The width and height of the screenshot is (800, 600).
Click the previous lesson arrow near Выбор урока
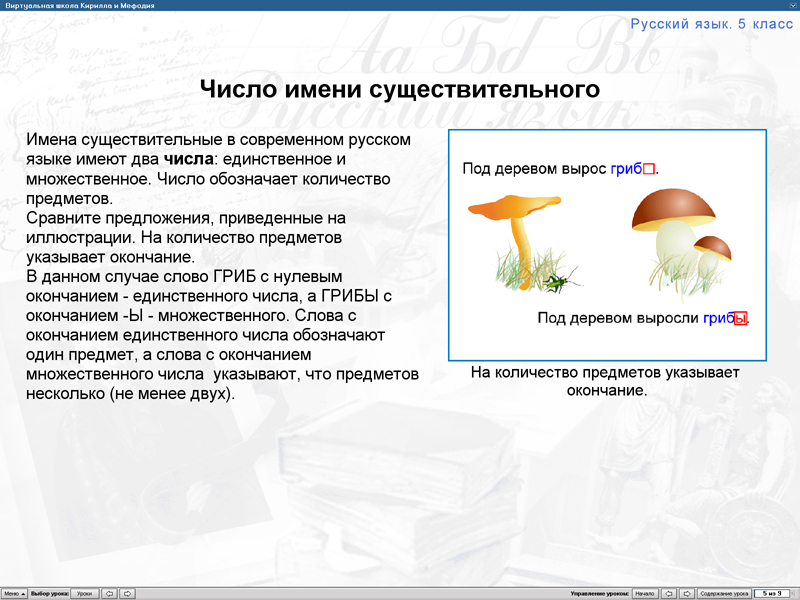tap(110, 592)
